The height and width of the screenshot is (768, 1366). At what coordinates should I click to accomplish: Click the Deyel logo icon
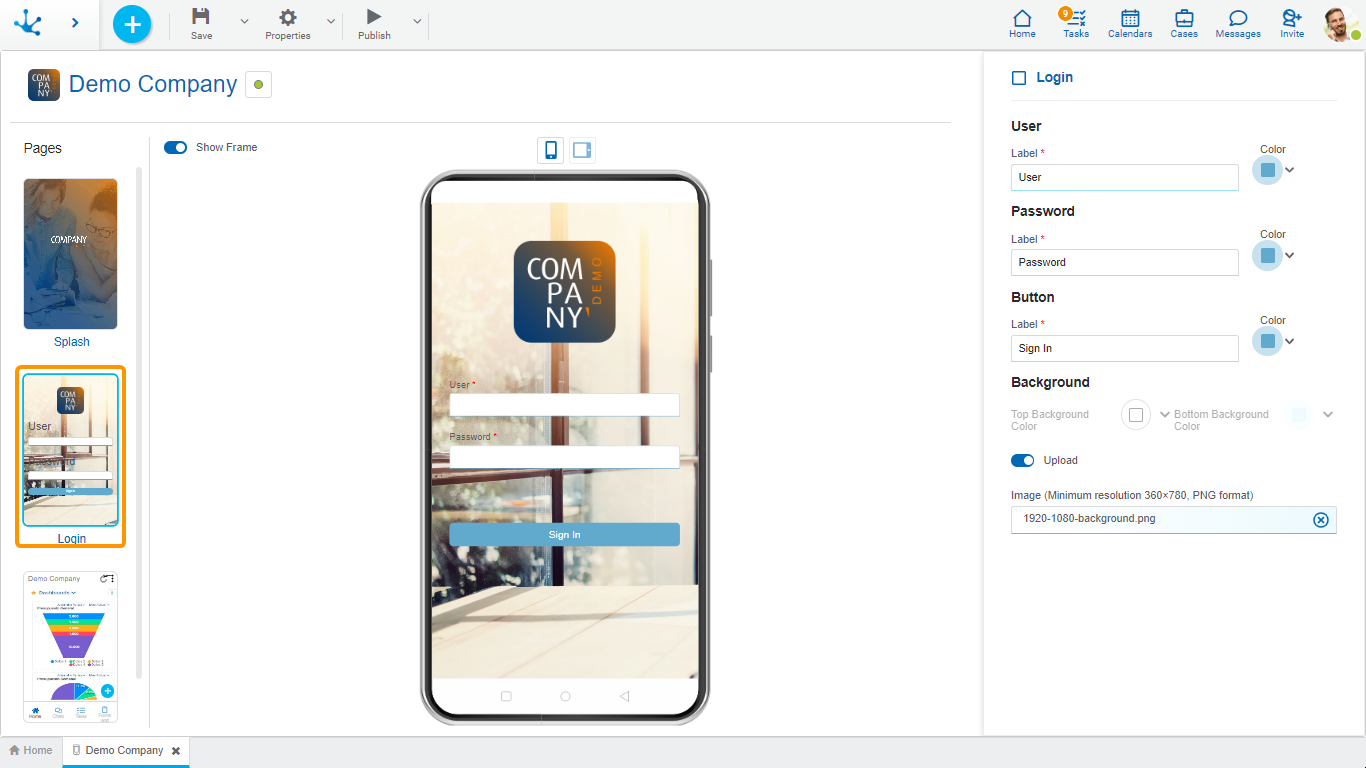click(28, 22)
